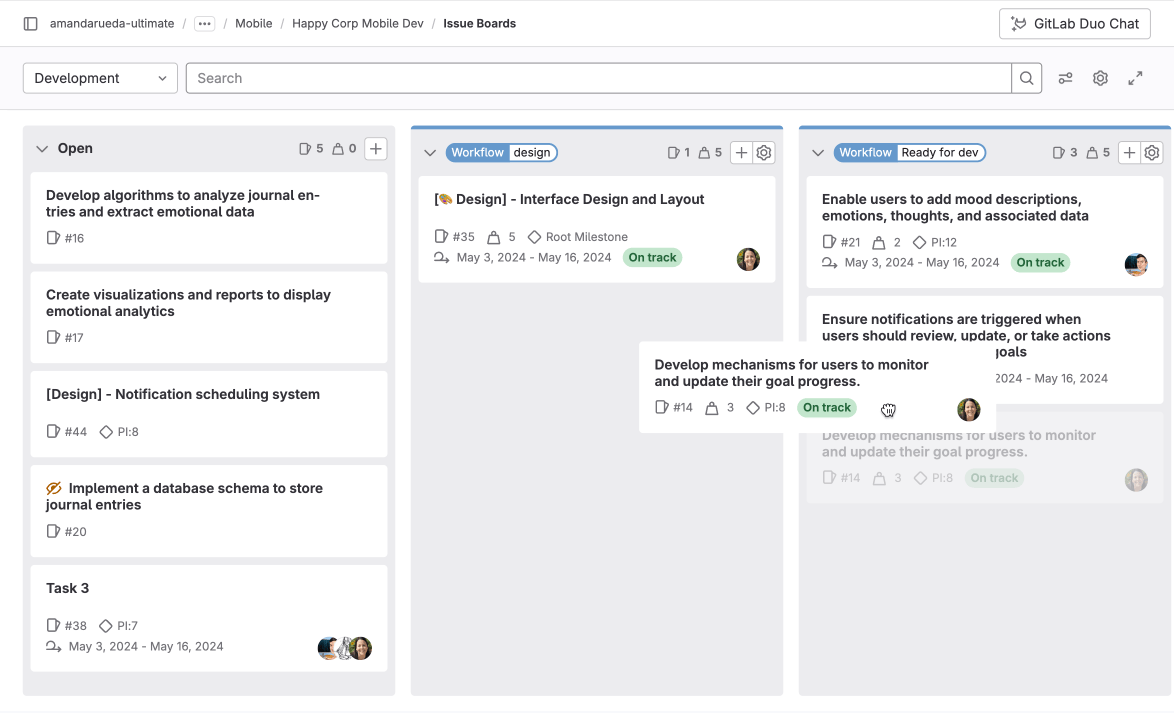Viewport: 1174px width, 713px height.
Task: Click assignee avatar on Interface Design card
Action: [748, 259]
